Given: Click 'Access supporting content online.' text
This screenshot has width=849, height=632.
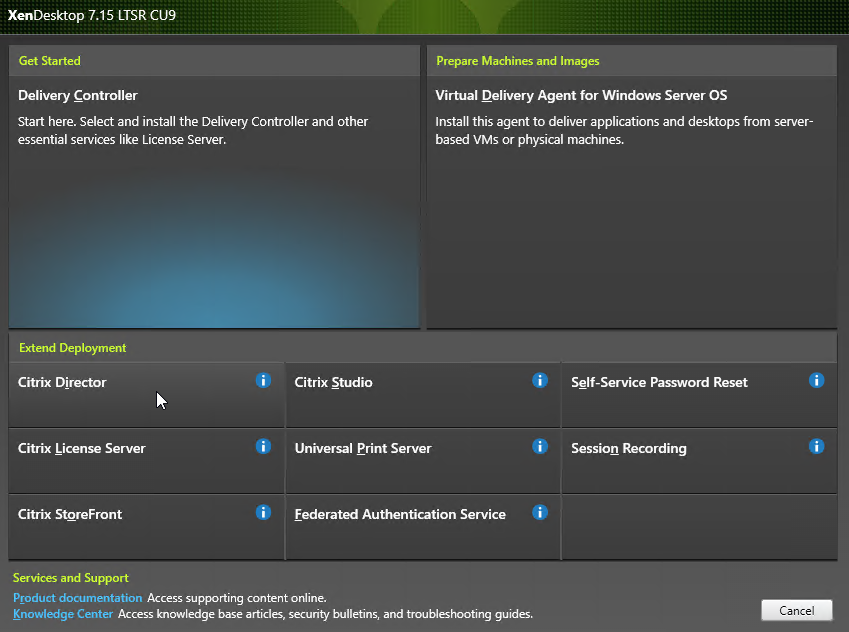Looking at the screenshot, I should click(237, 598).
